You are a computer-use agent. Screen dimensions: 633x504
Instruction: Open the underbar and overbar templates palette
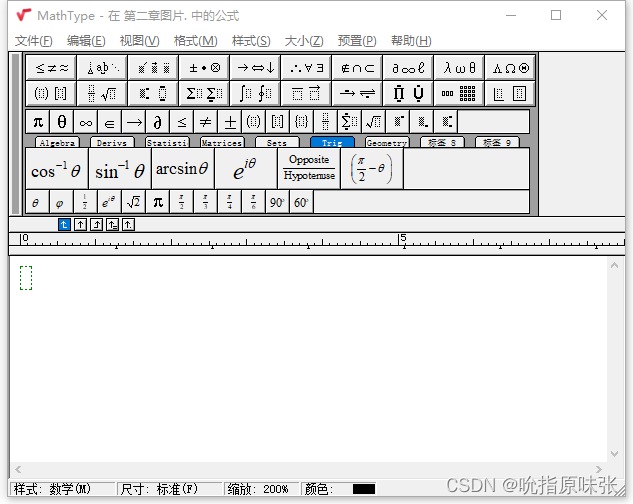click(x=306, y=94)
